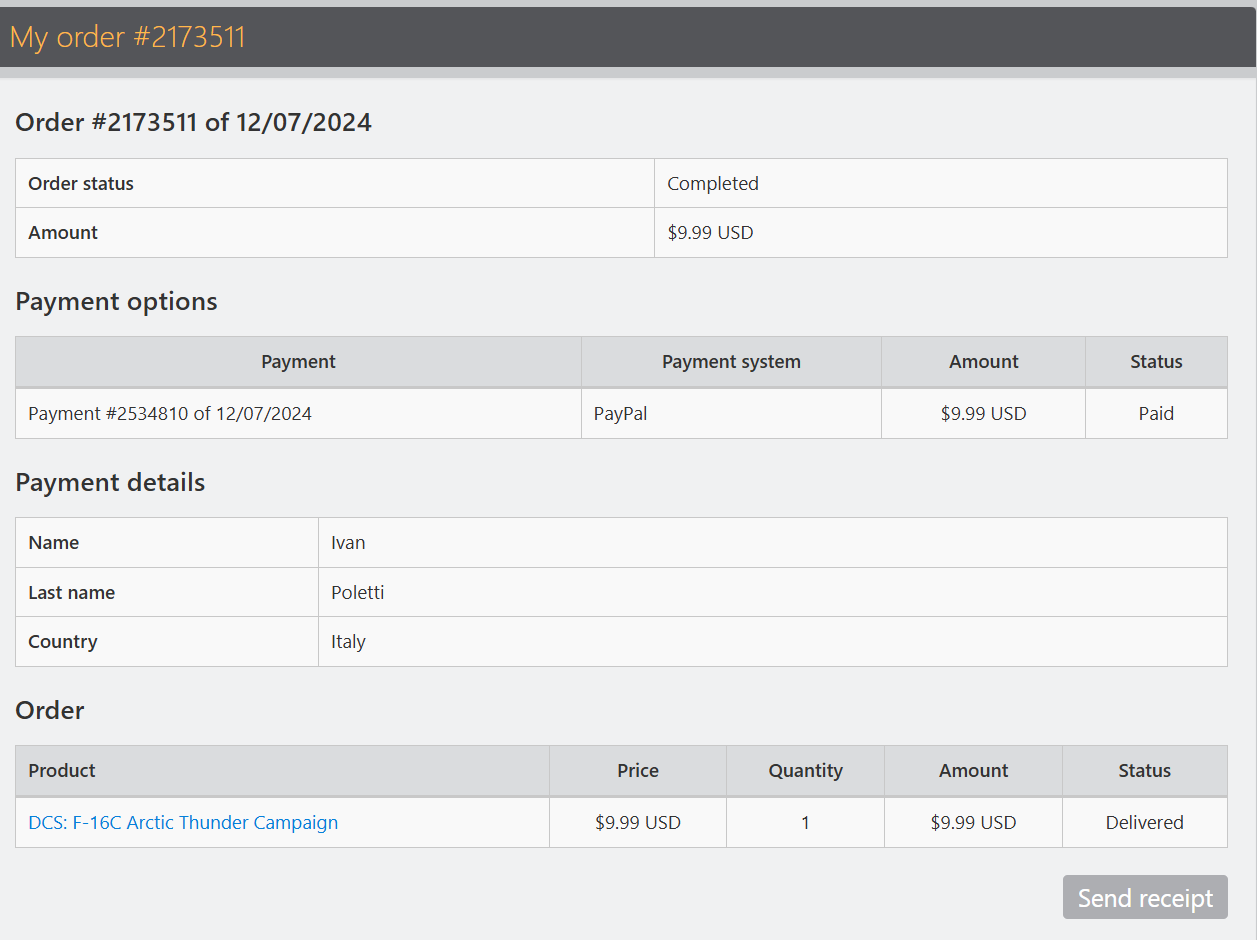Image resolution: width=1257 pixels, height=940 pixels.
Task: Click the Status header in the Order products table
Action: 1145,771
